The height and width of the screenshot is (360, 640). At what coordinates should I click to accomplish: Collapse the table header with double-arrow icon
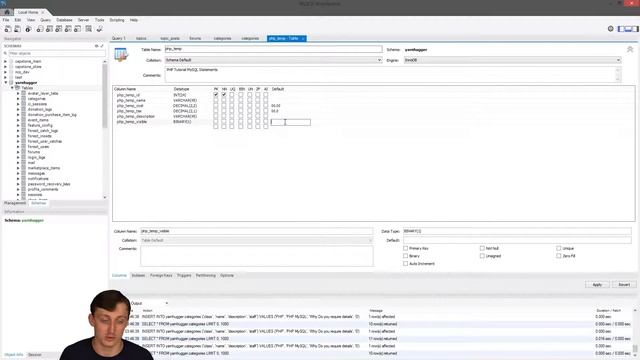tap(630, 49)
